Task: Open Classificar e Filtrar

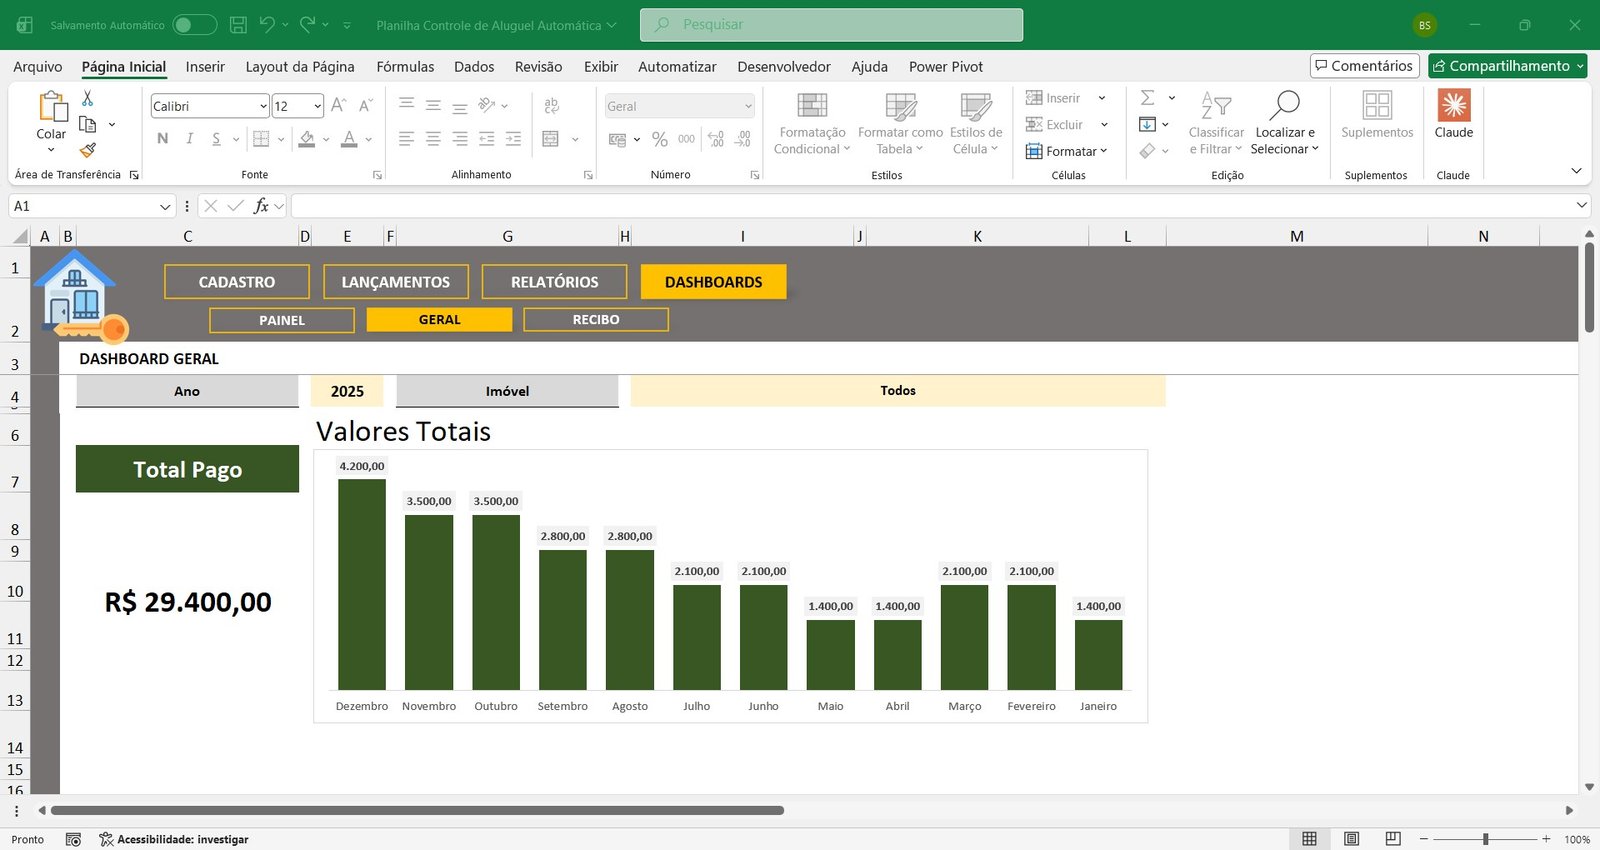Action: point(1216,124)
